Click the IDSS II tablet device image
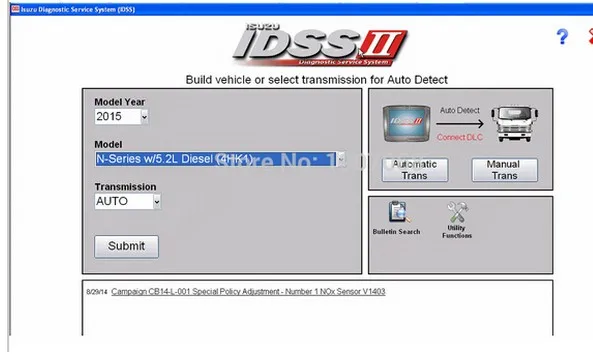The height and width of the screenshot is (363, 593). (x=407, y=124)
